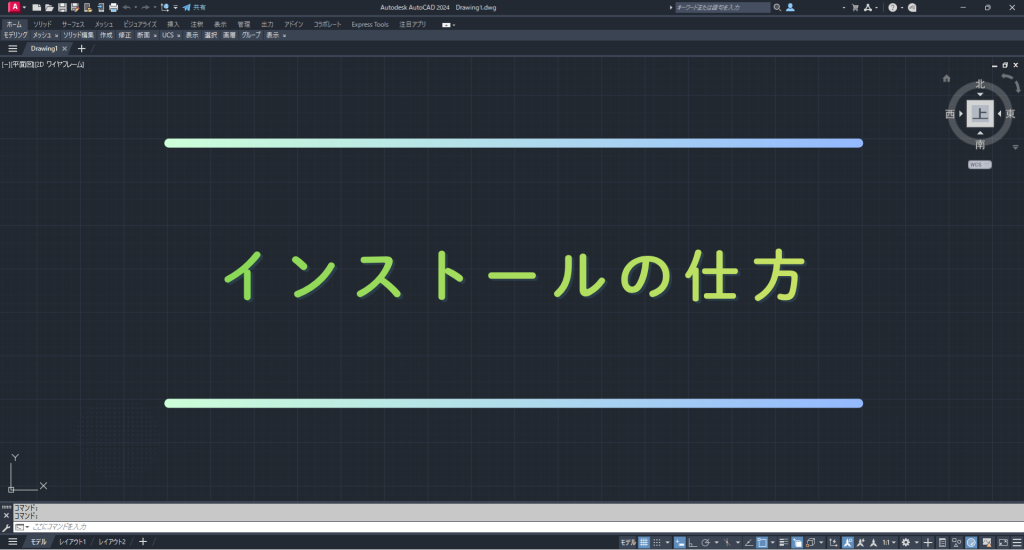1024x550 pixels.
Task: Toggle the grid display in status bar
Action: pyautogui.click(x=645, y=542)
